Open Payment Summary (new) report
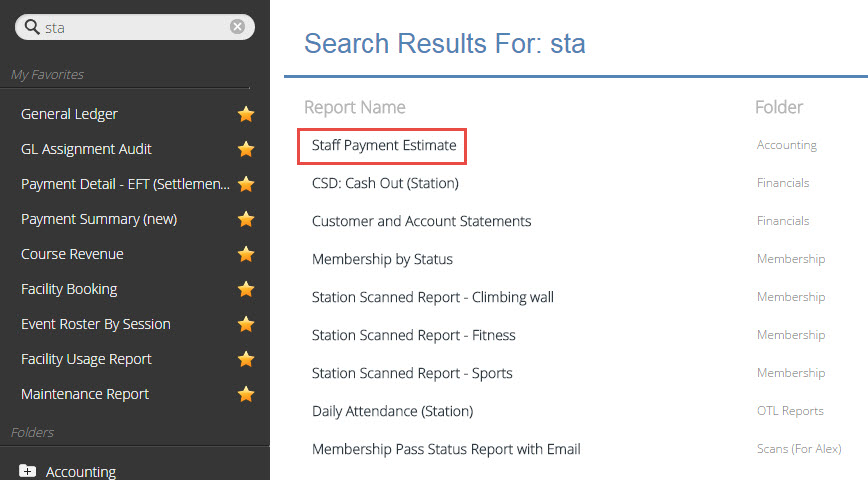This screenshot has height=480, width=868. pyautogui.click(x=99, y=219)
